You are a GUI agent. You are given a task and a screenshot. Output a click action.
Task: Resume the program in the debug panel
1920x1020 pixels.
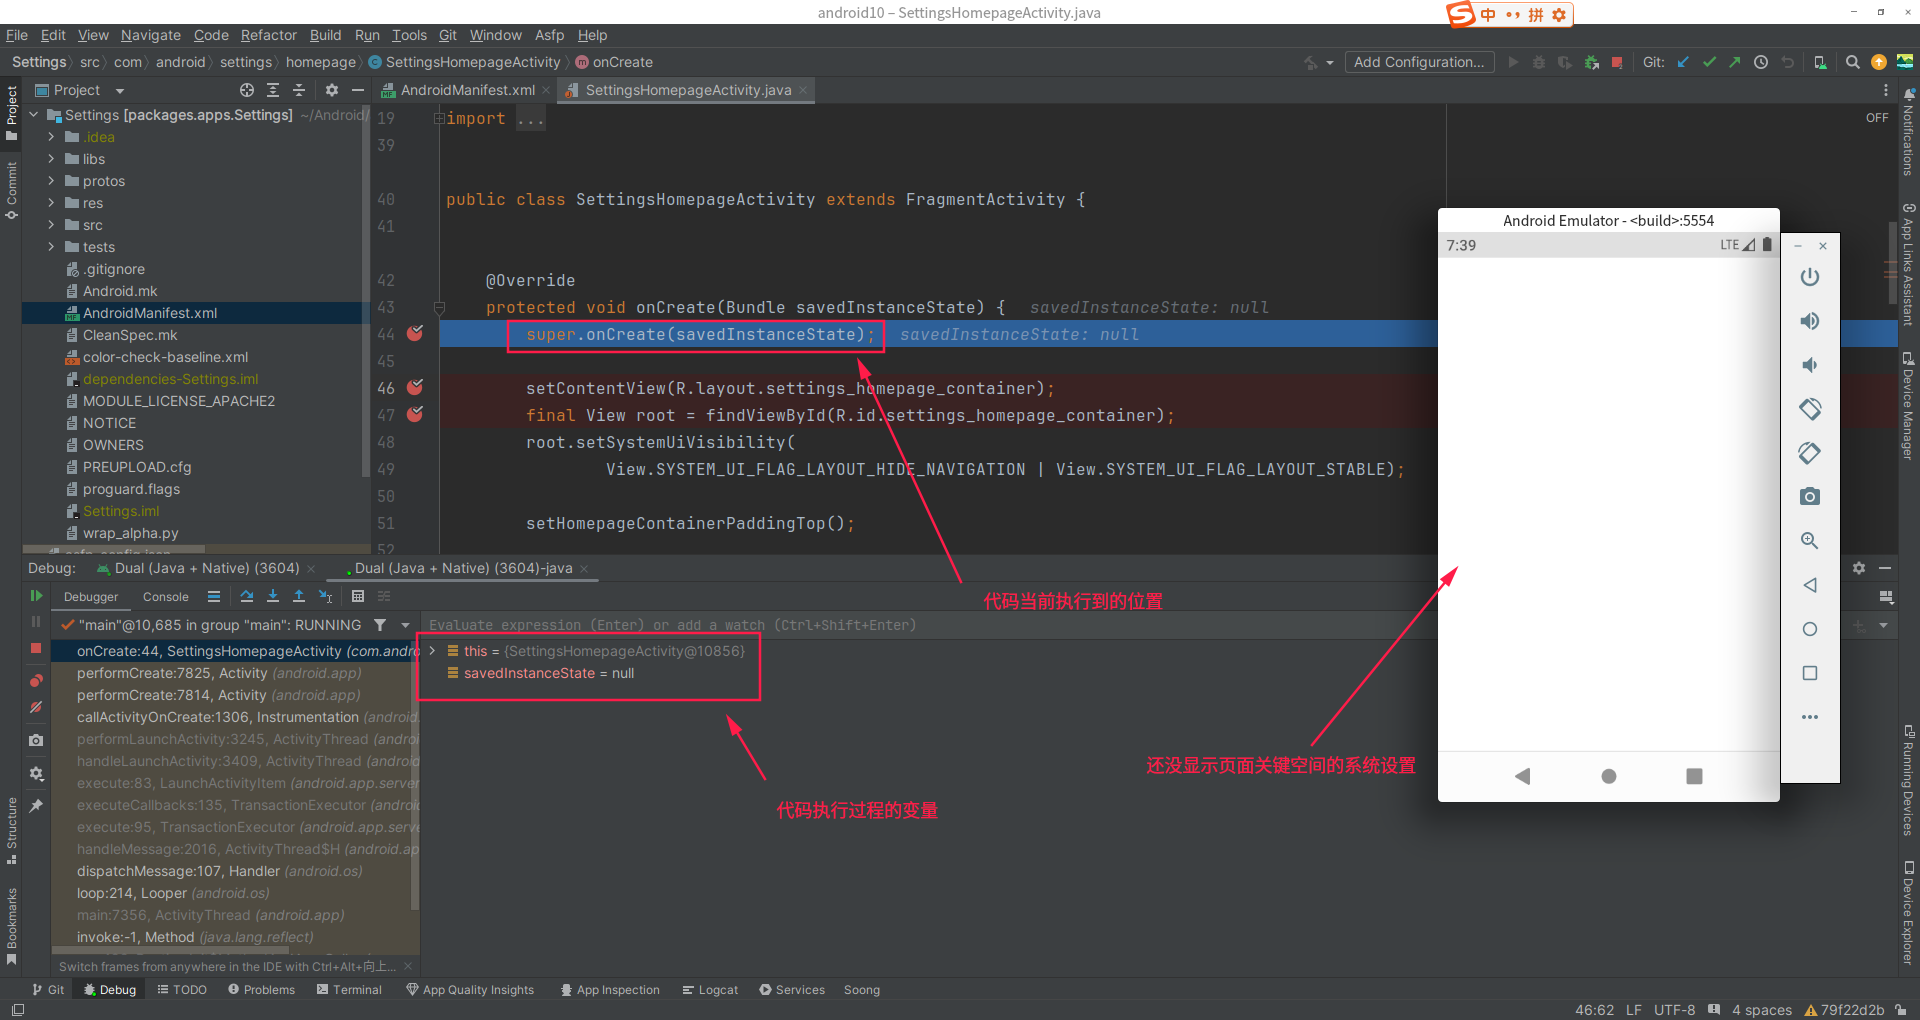[x=36, y=596]
